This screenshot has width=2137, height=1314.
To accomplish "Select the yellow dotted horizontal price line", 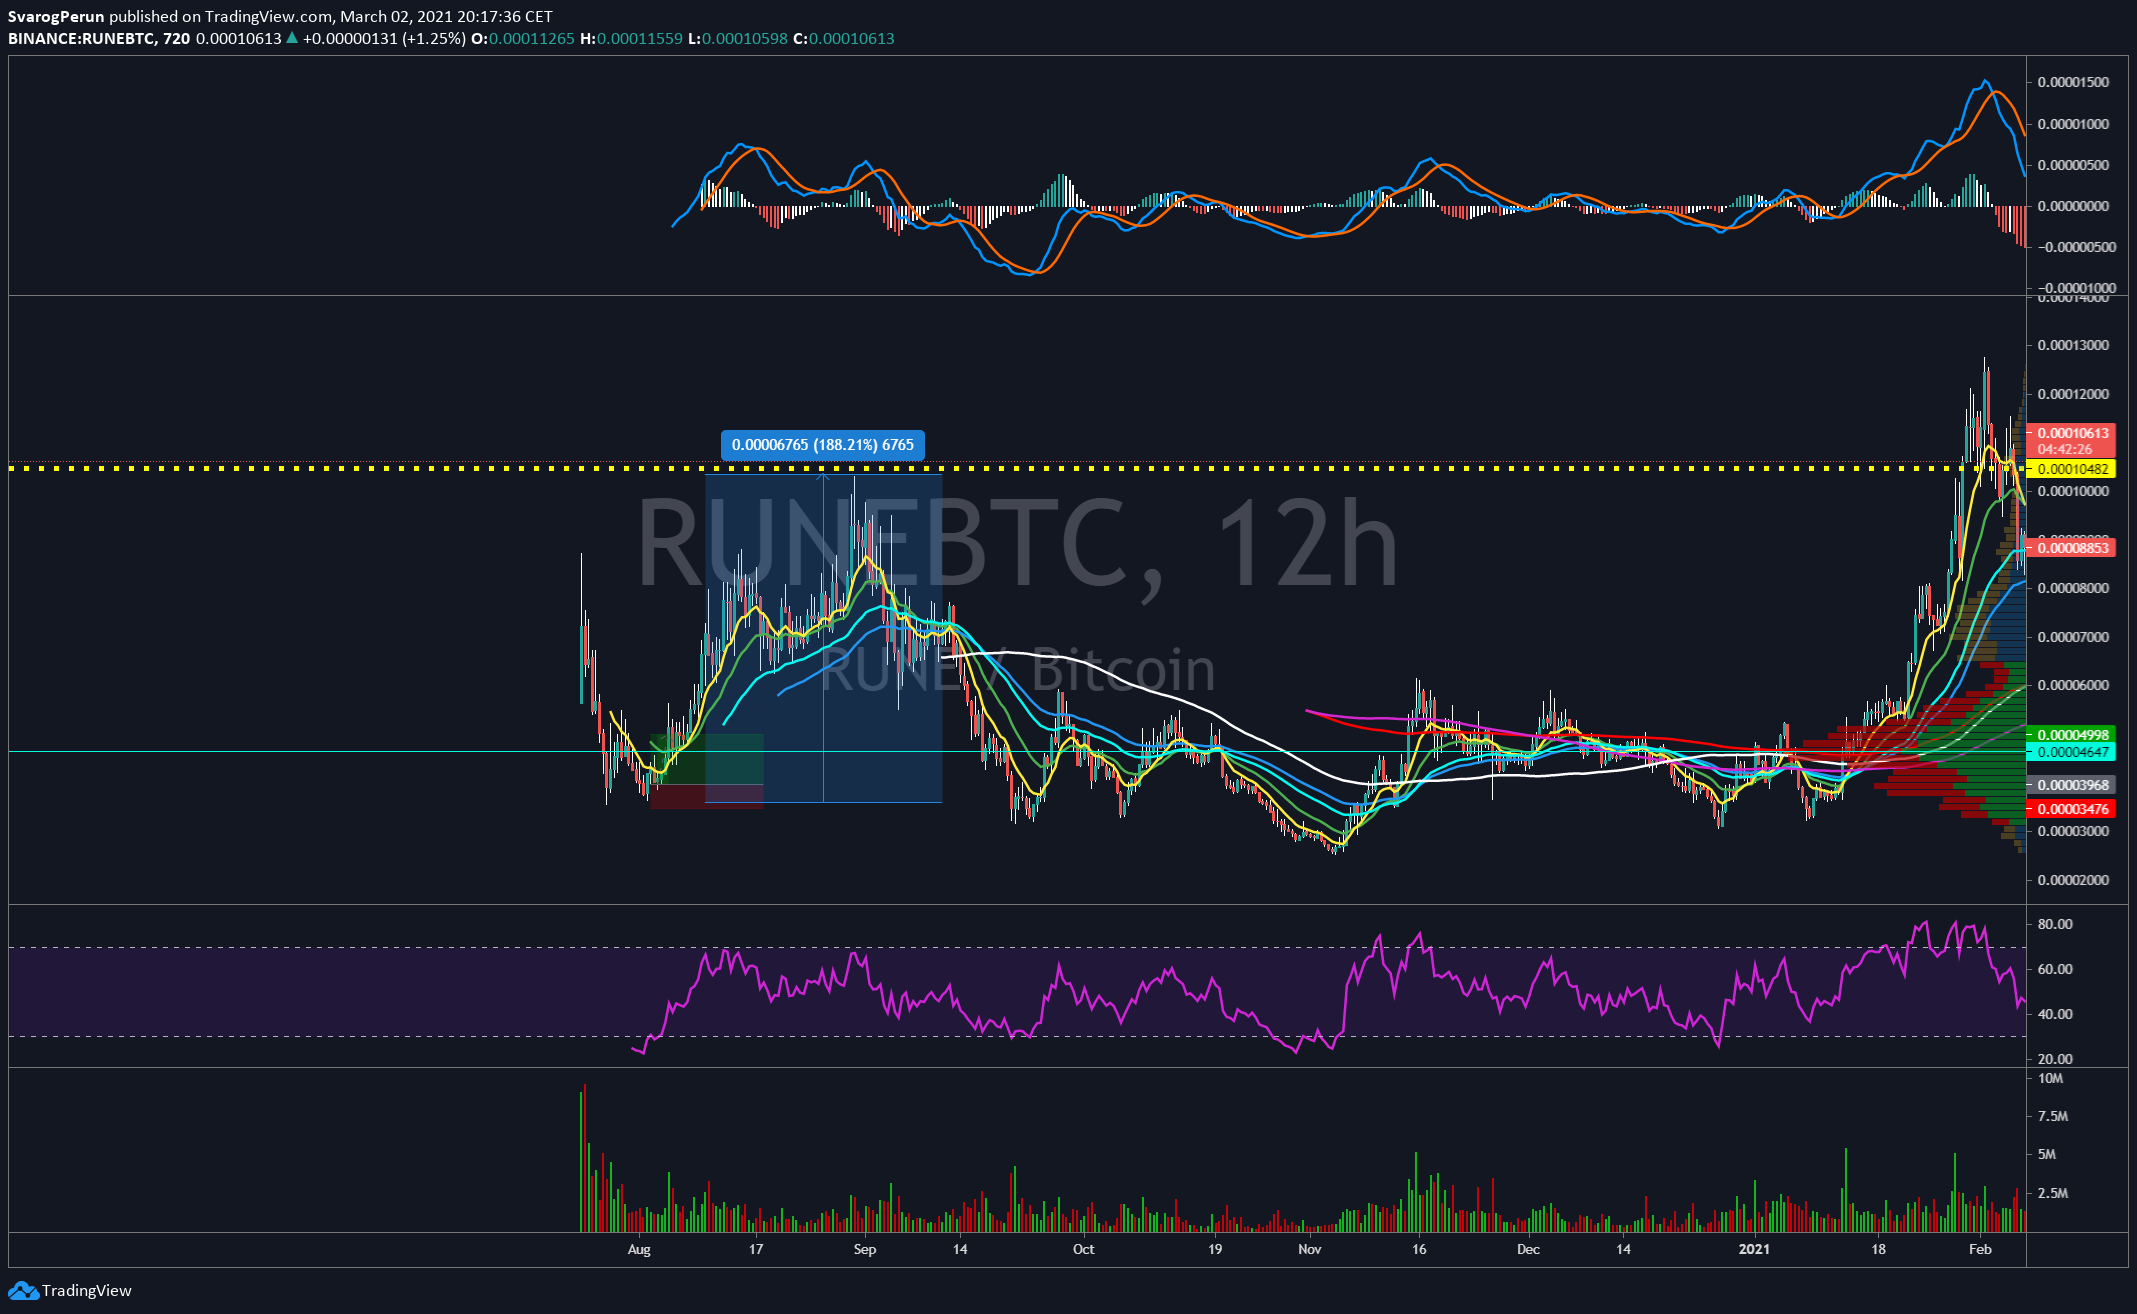I will 1017,468.
